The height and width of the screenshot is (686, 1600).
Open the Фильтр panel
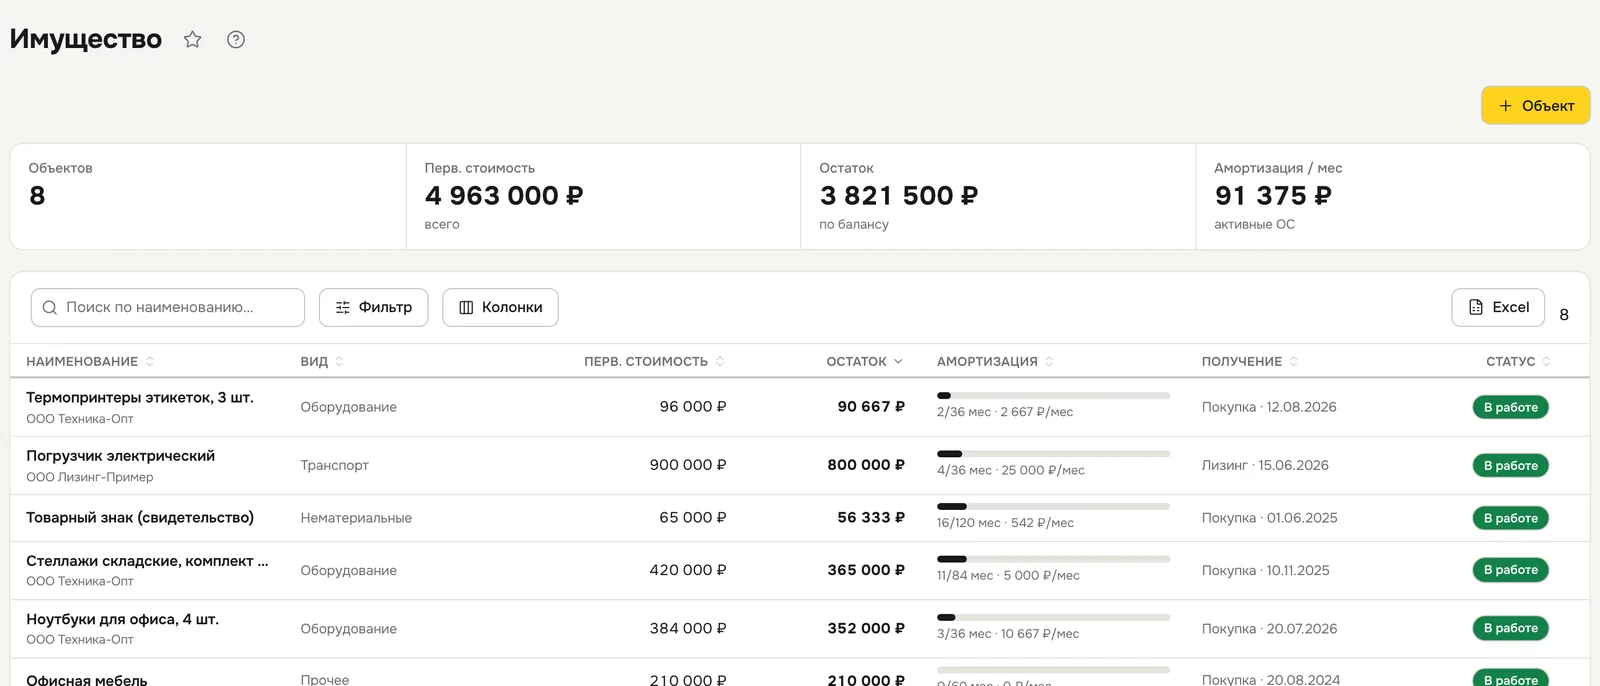click(374, 308)
